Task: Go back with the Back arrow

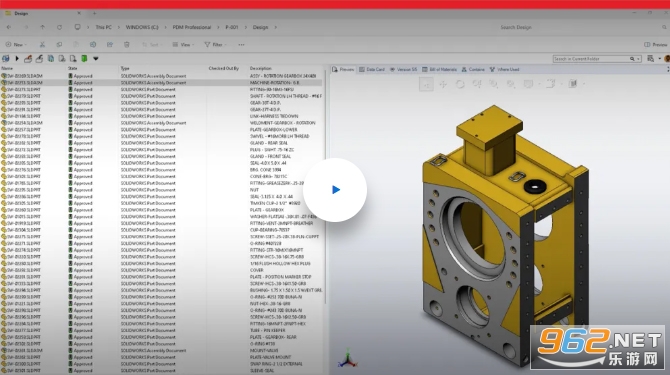Action: 9,27
